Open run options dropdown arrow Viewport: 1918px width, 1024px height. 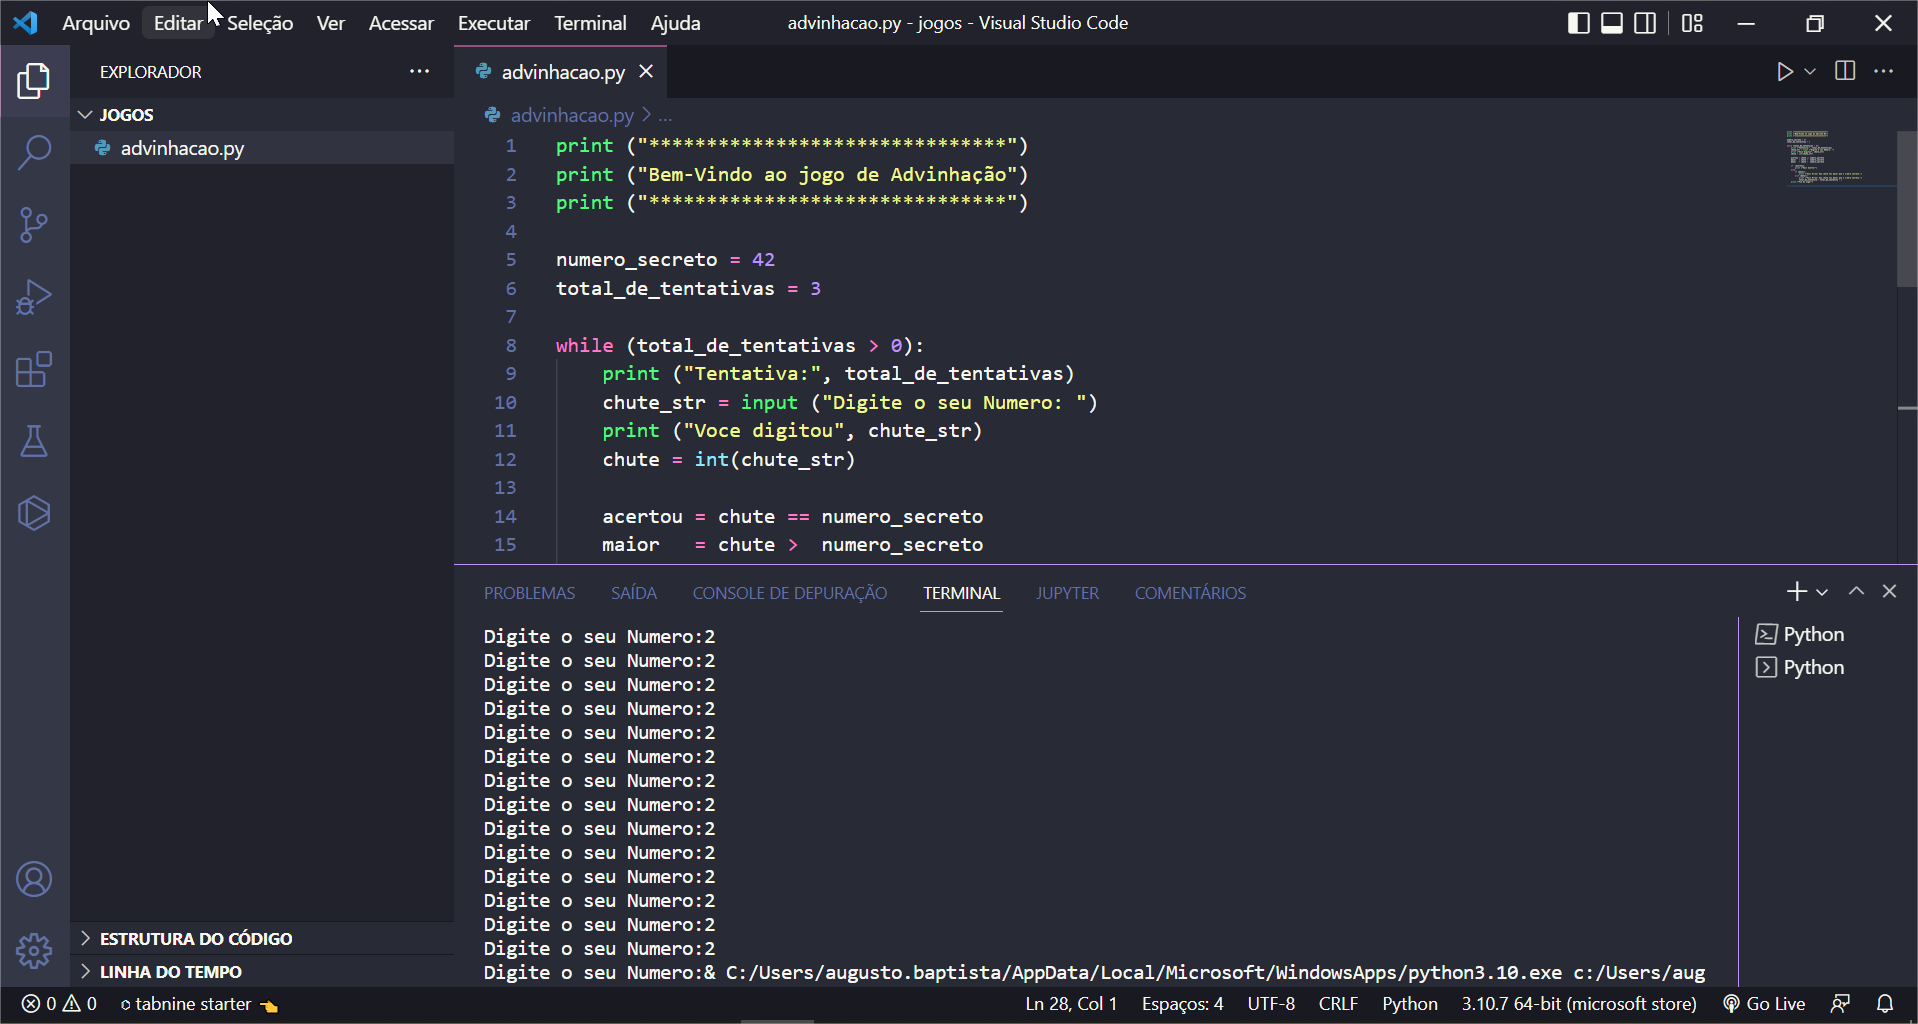(1810, 72)
